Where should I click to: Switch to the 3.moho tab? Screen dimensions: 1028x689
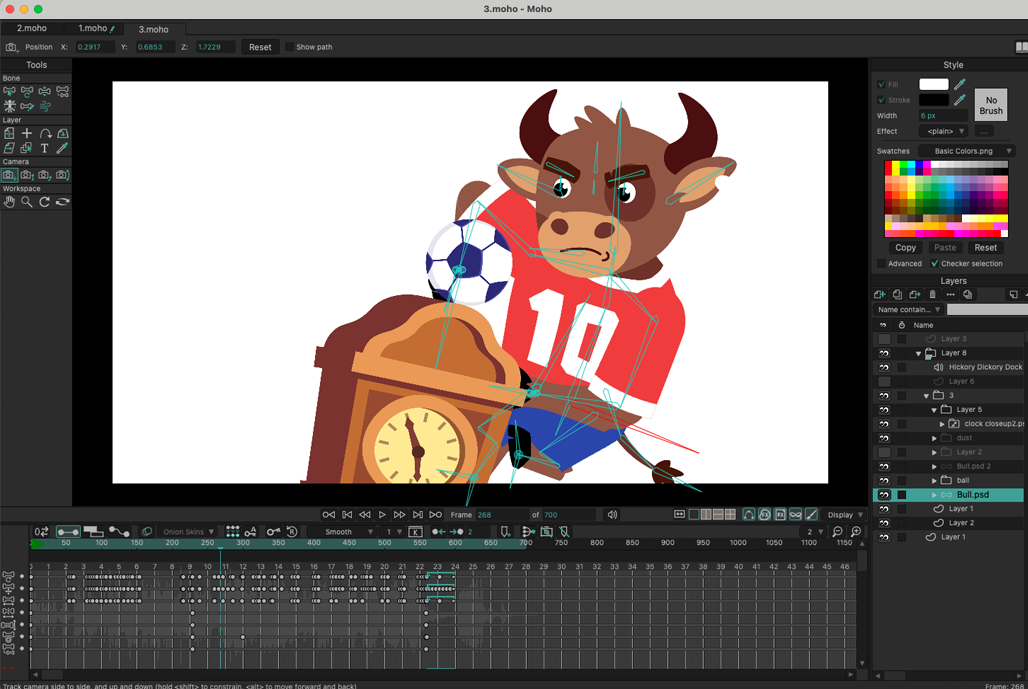pos(155,29)
